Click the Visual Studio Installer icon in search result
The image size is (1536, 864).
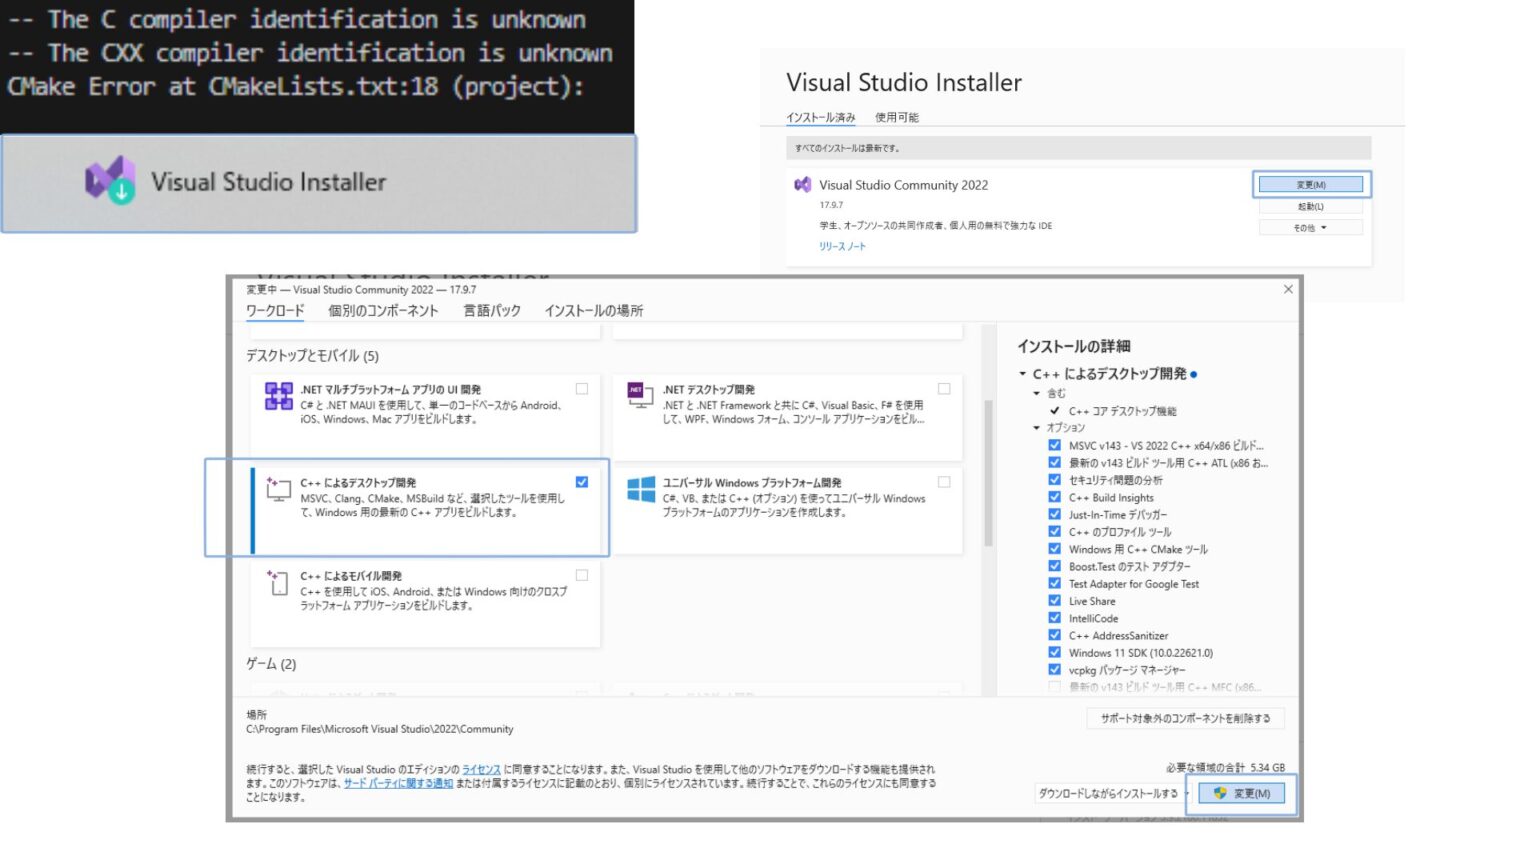coord(110,181)
